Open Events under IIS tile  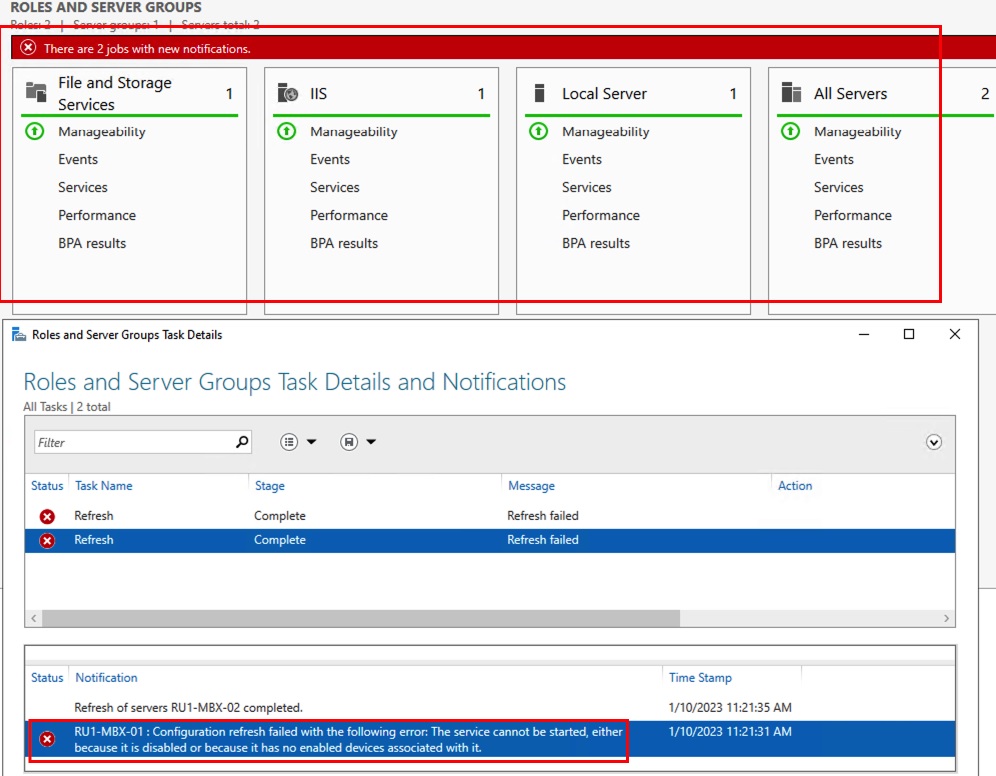pos(330,159)
